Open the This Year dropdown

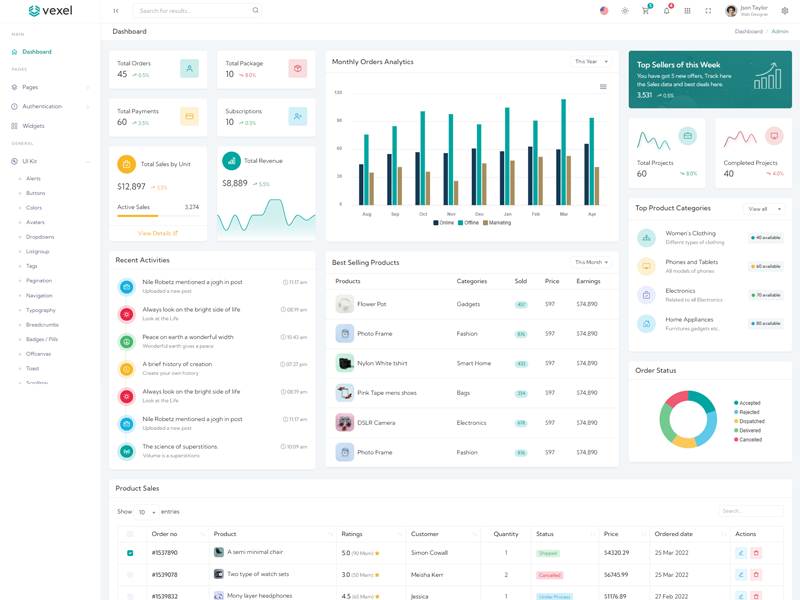[x=591, y=62]
